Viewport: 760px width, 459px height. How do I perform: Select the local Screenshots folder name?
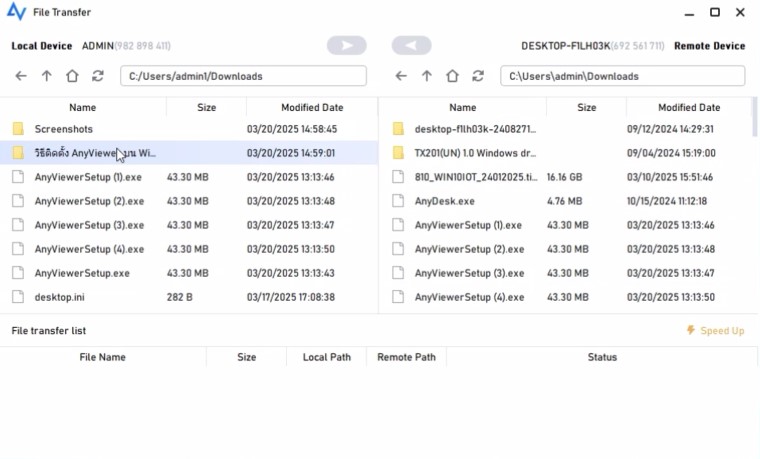[63, 129]
